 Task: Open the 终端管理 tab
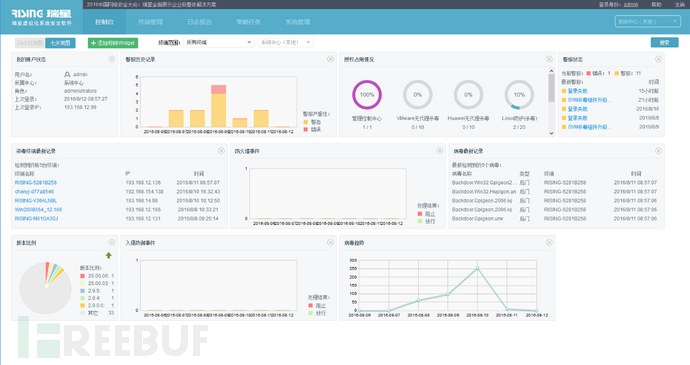point(150,22)
